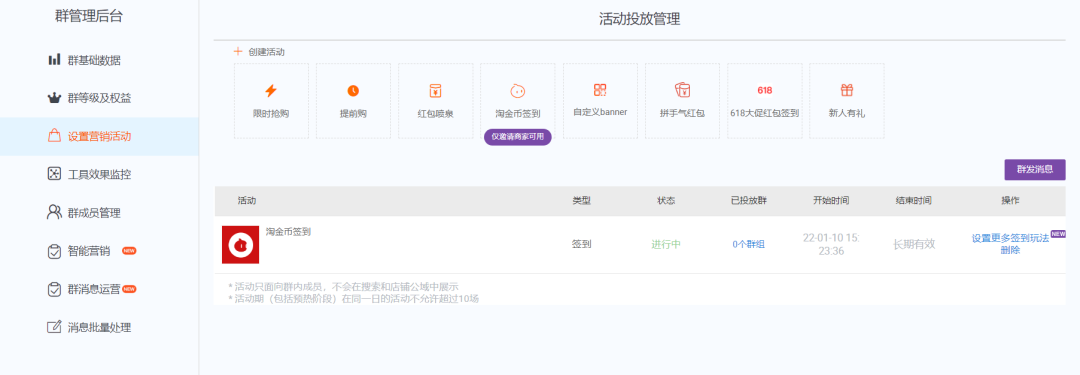Click the purple 群发消息 button

click(x=1035, y=170)
